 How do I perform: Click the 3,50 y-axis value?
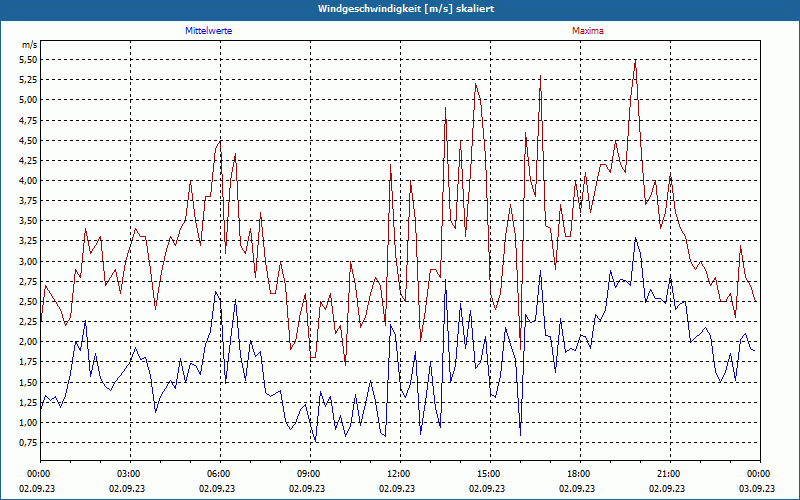[x=30, y=221]
